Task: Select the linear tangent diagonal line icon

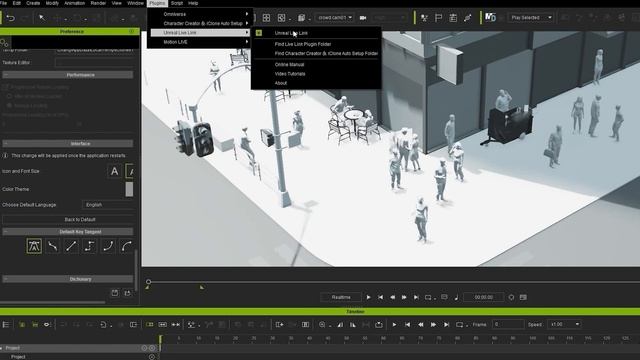Action: (71, 246)
